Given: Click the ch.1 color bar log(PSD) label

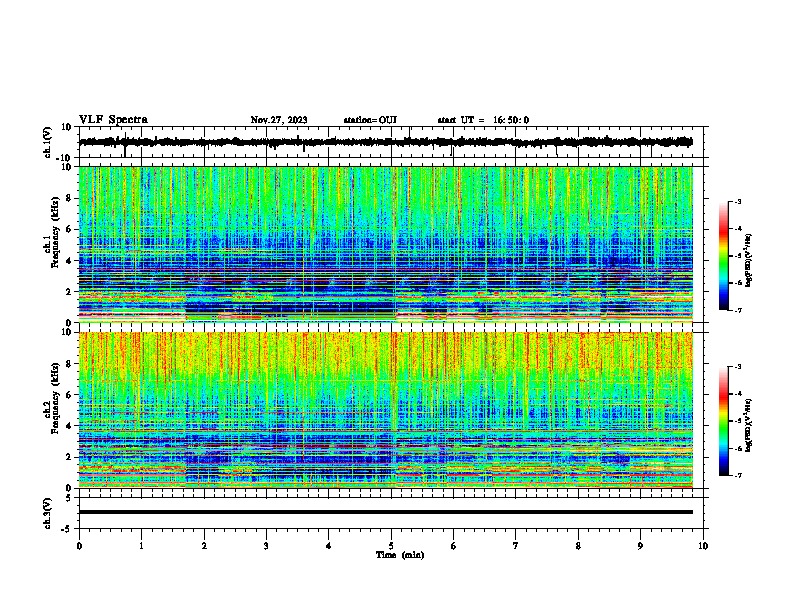Looking at the screenshot, I should 749,260.
